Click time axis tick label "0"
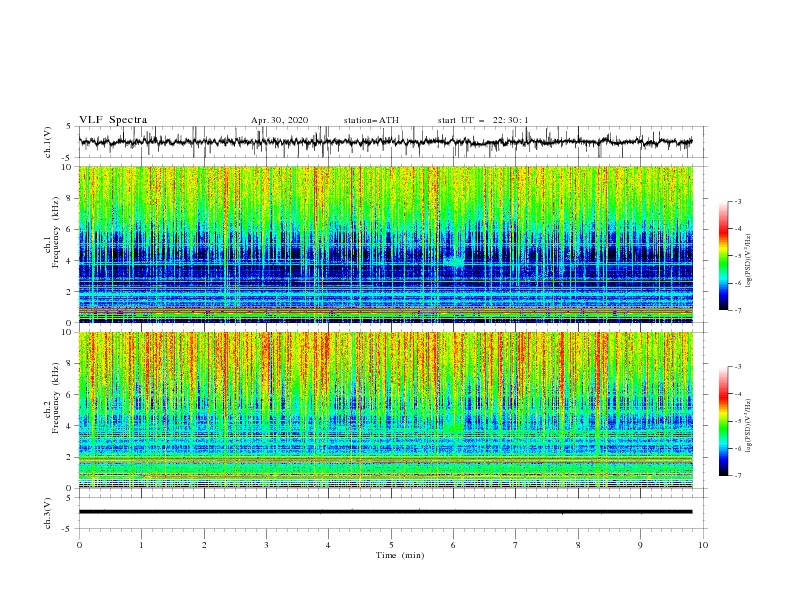The image size is (792, 612). tap(79, 545)
